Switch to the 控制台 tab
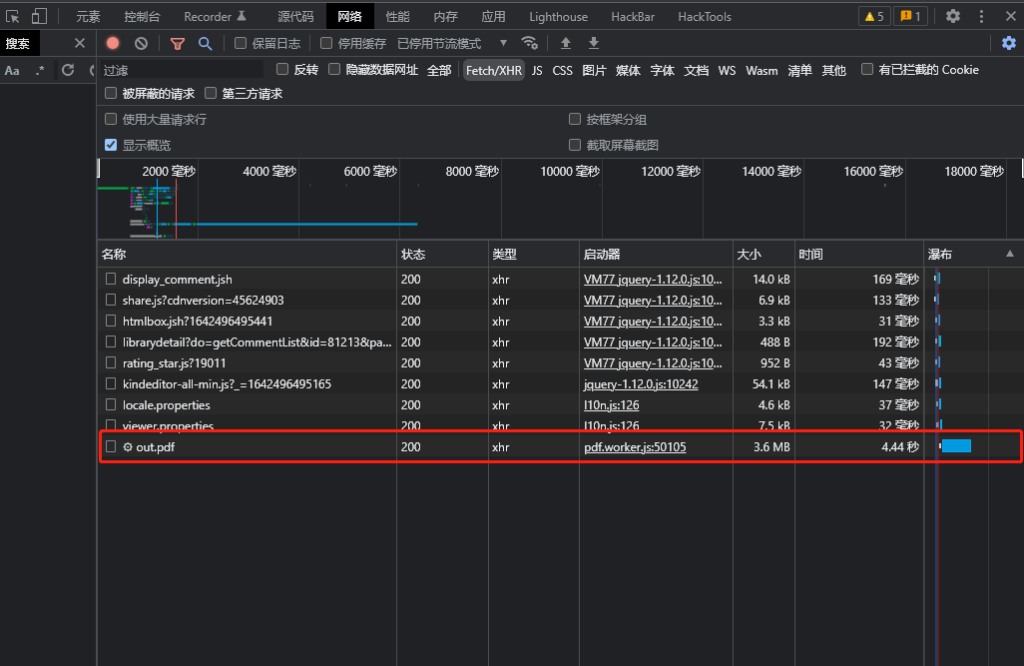The image size is (1024, 666). click(x=142, y=16)
